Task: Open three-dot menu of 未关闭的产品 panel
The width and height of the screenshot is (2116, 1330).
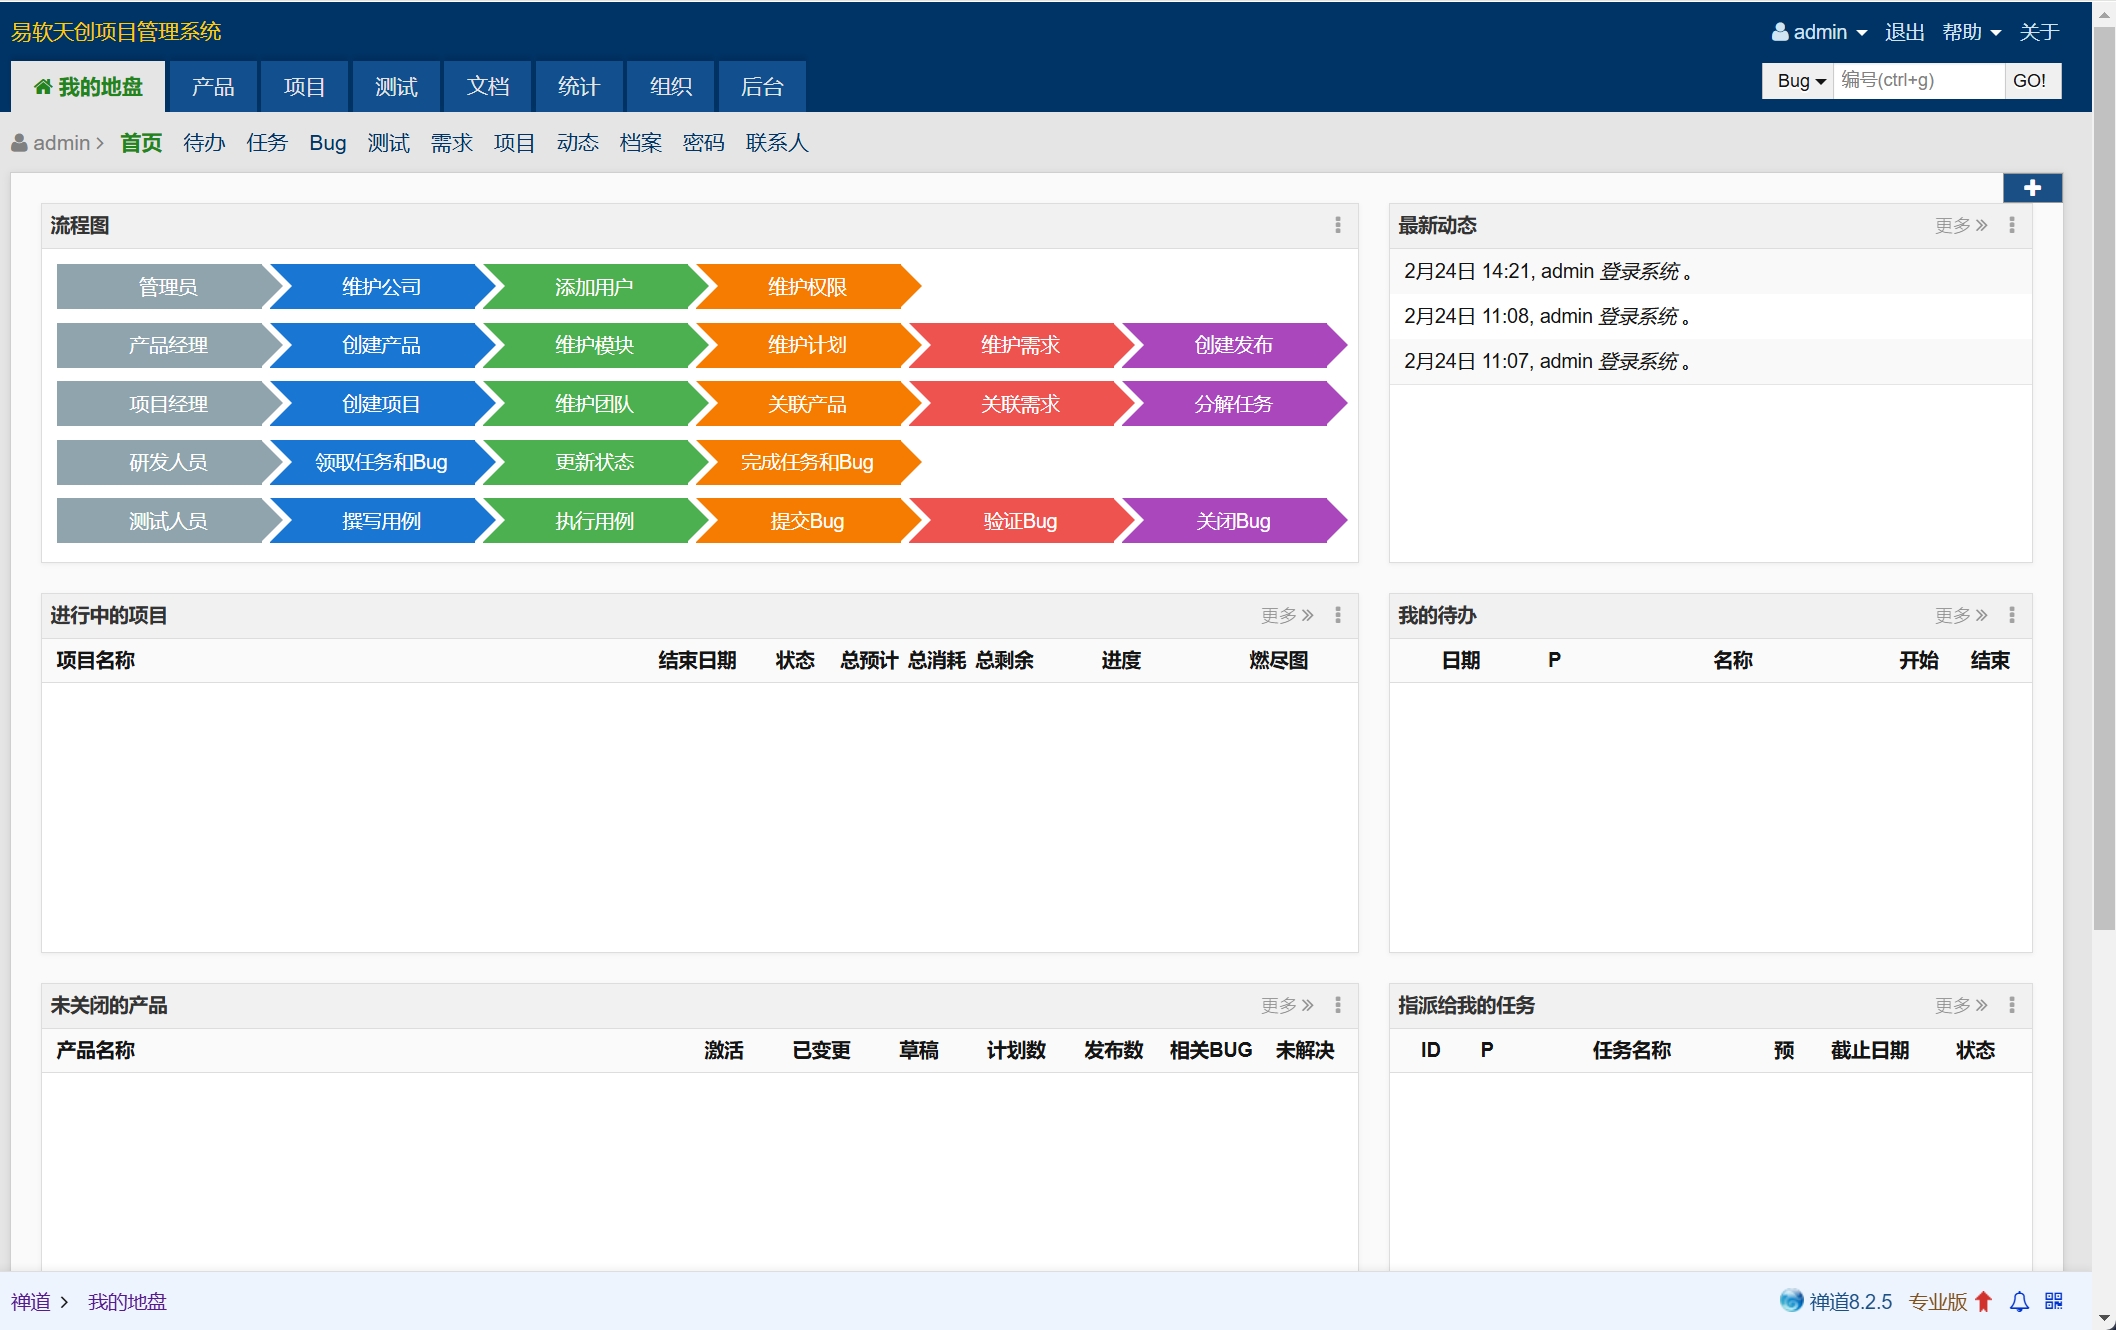Action: point(1337,1005)
